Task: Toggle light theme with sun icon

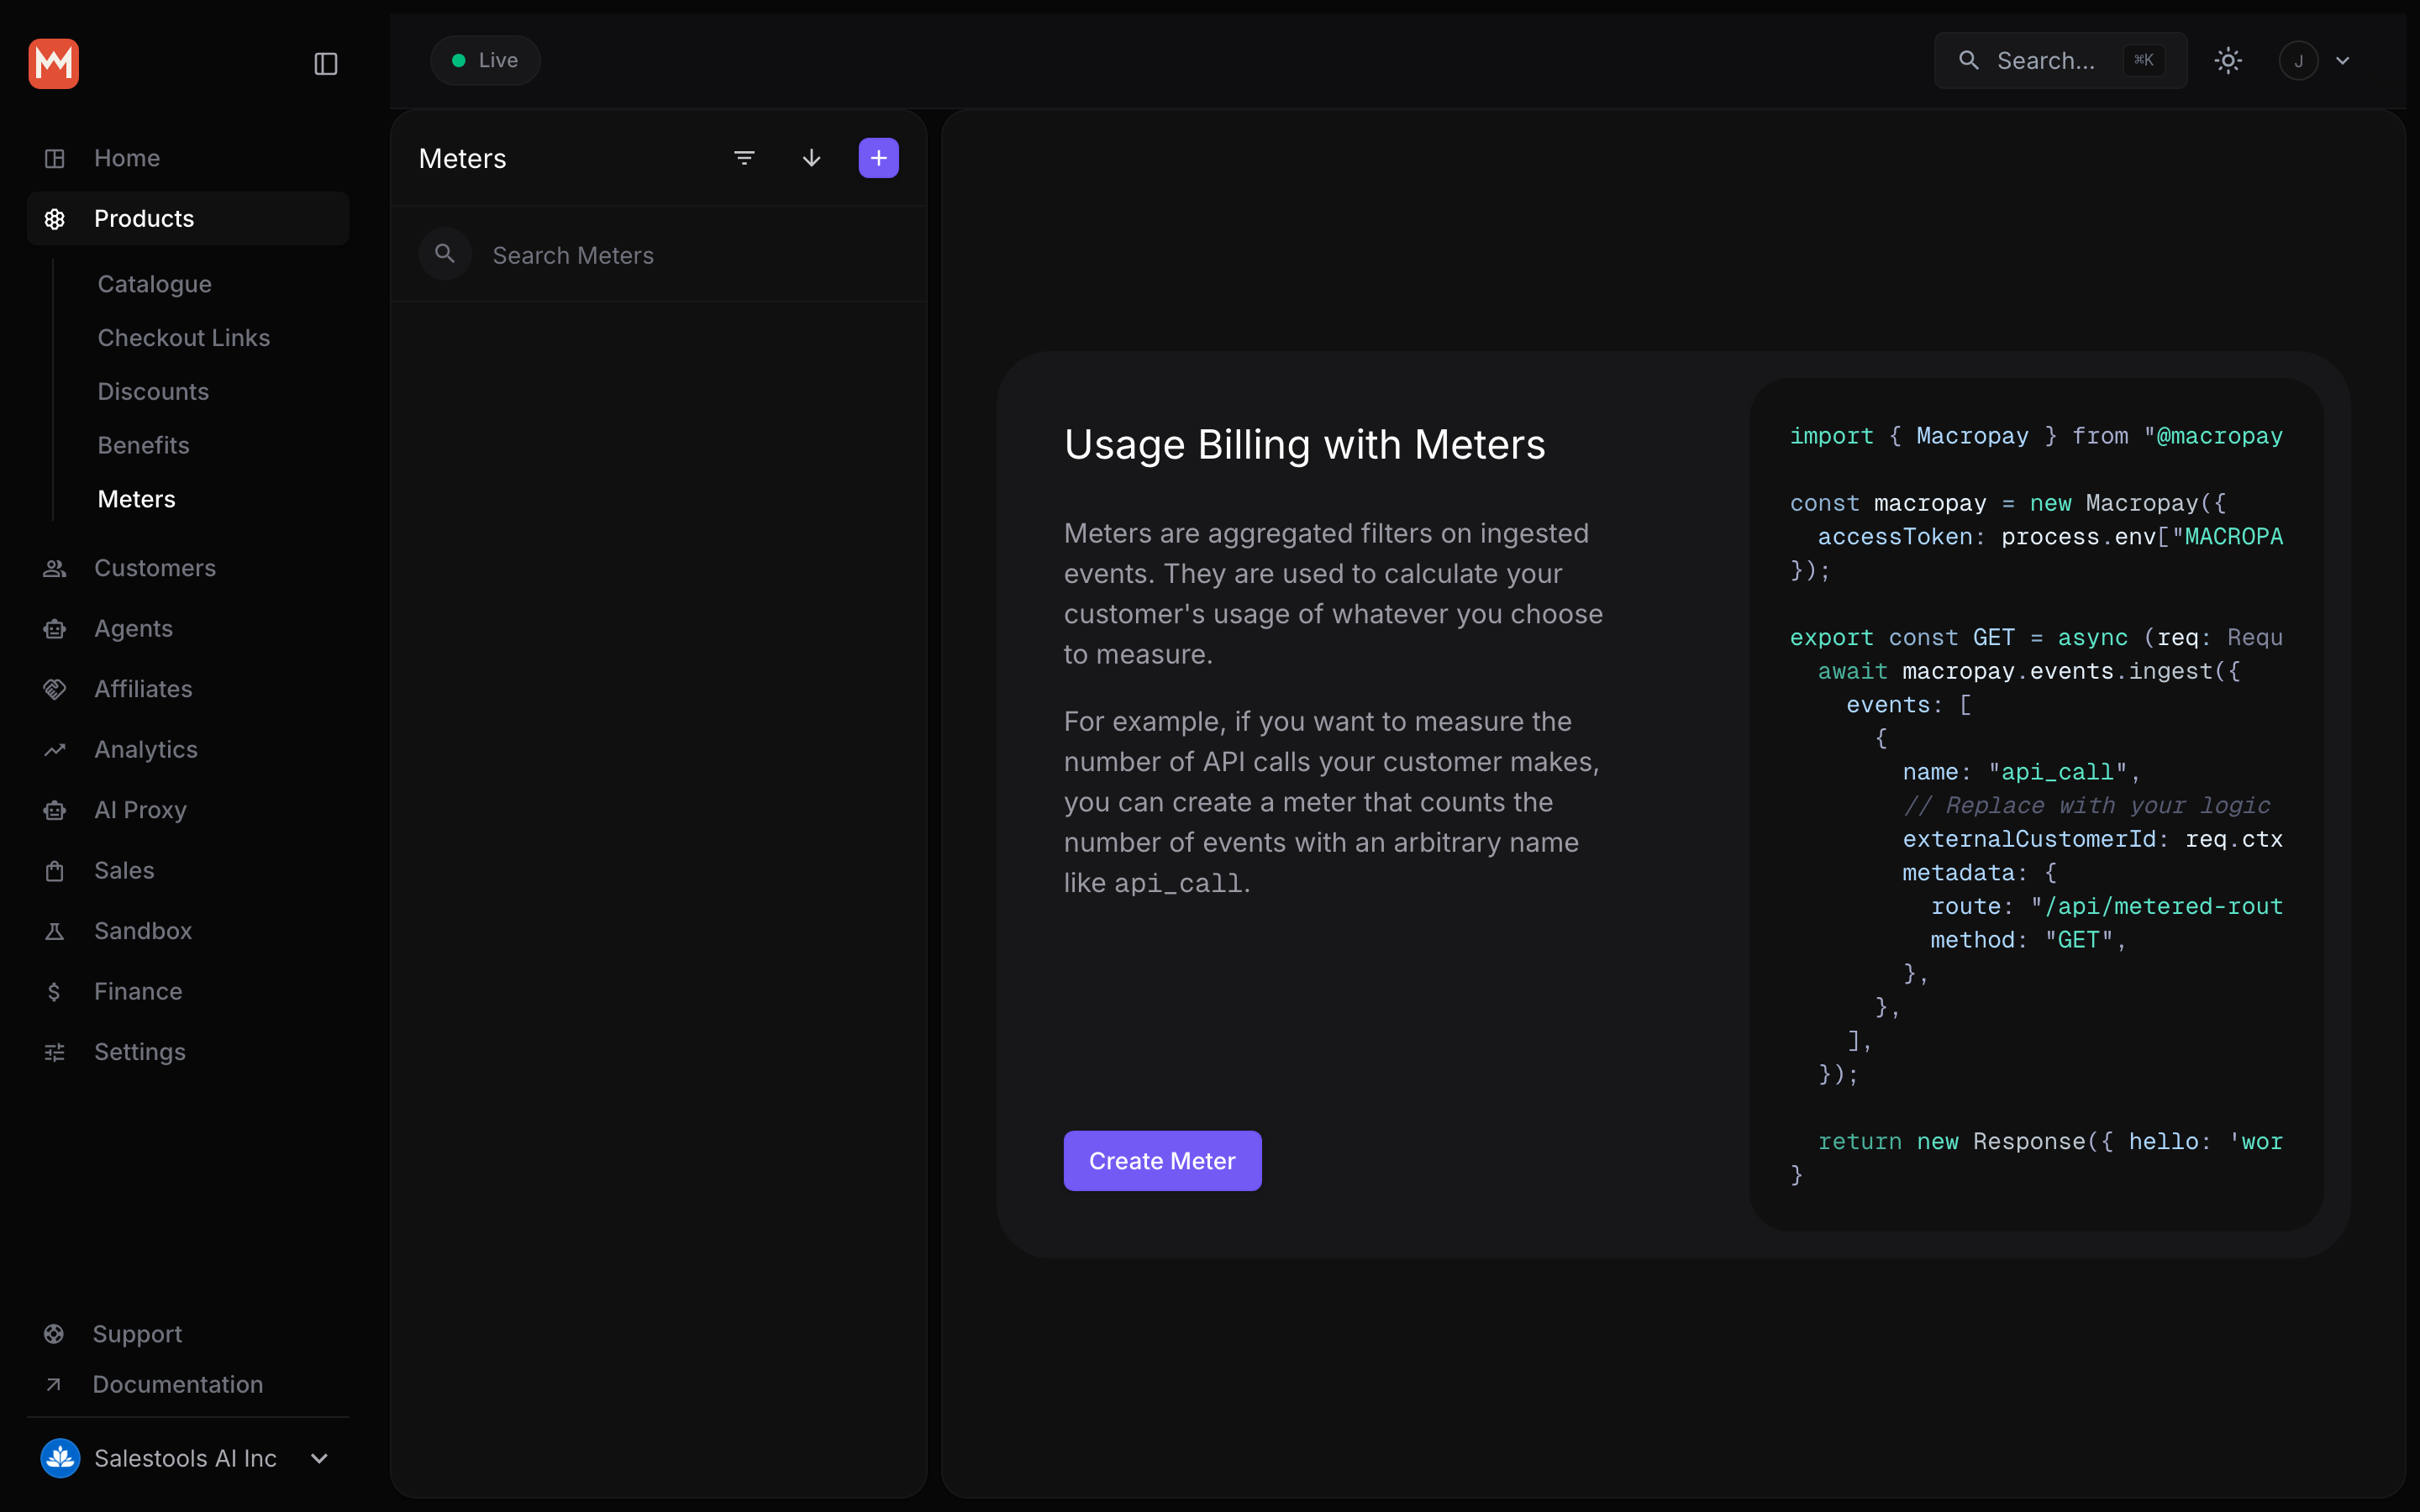Action: [2228, 61]
